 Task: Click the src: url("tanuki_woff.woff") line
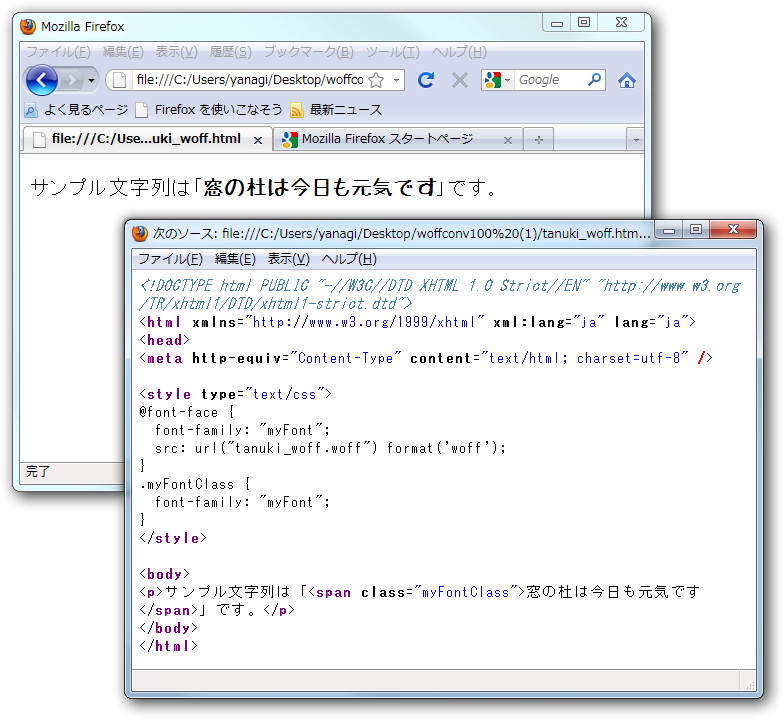[330, 448]
